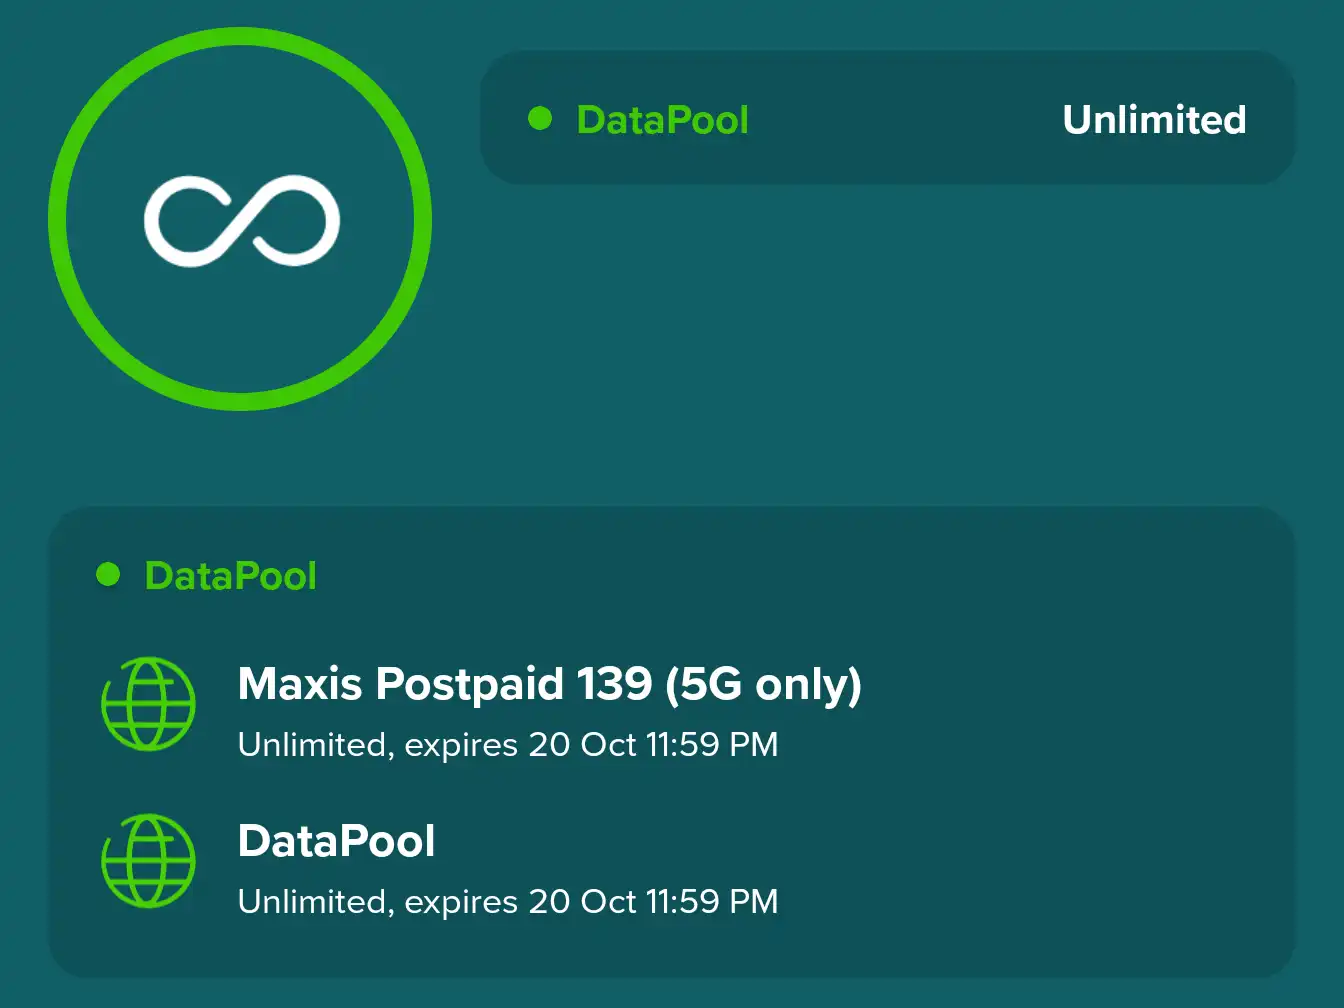Select the DataPool legend label next to Unlimited

coord(662,120)
